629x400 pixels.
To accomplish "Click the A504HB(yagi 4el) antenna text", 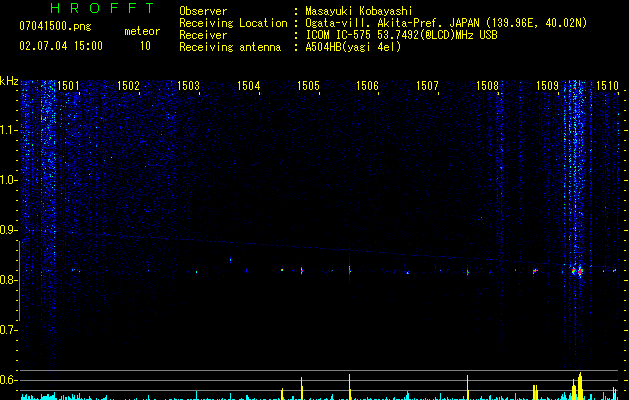I will (x=353, y=47).
